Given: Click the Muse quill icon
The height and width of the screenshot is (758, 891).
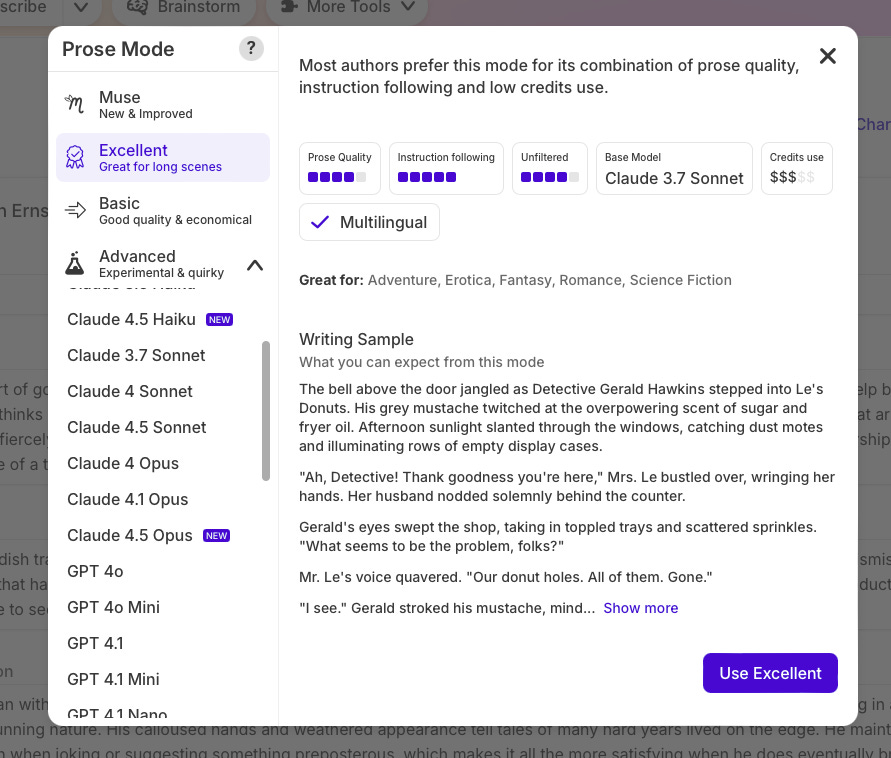Looking at the screenshot, I should pos(74,105).
